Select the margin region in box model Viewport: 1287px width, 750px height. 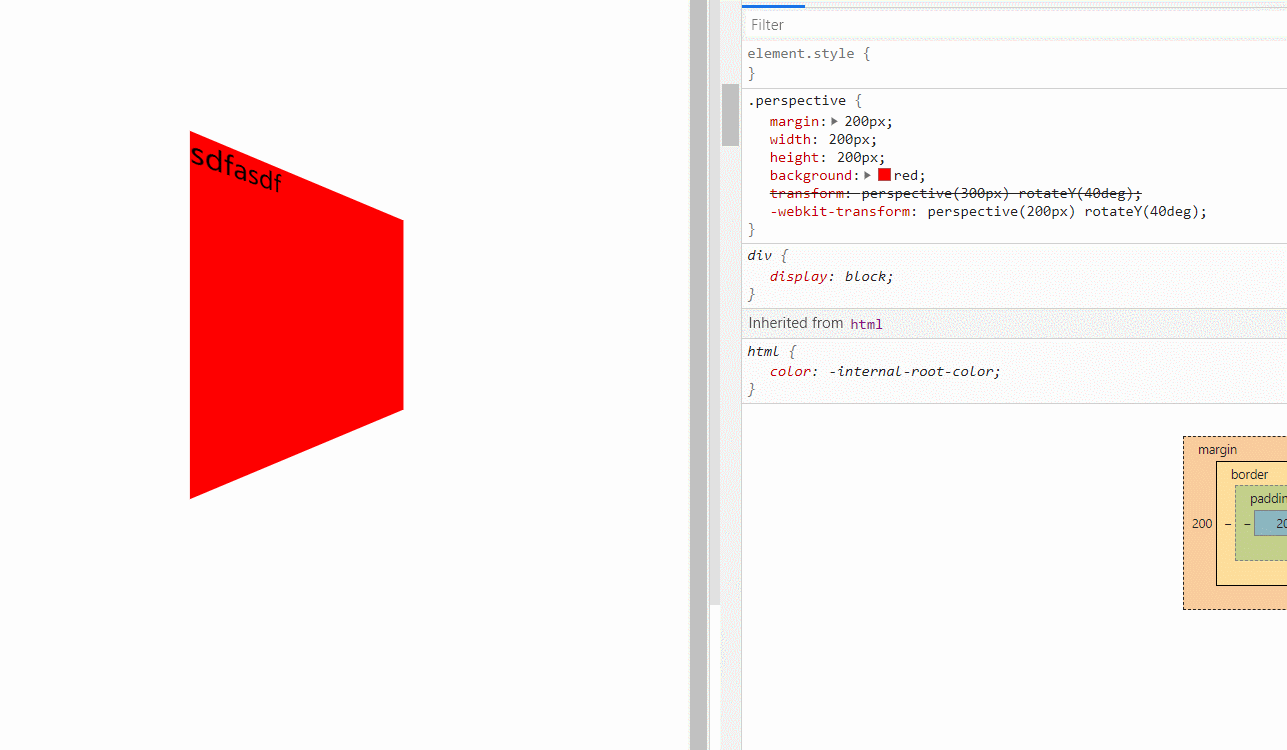click(x=1217, y=450)
